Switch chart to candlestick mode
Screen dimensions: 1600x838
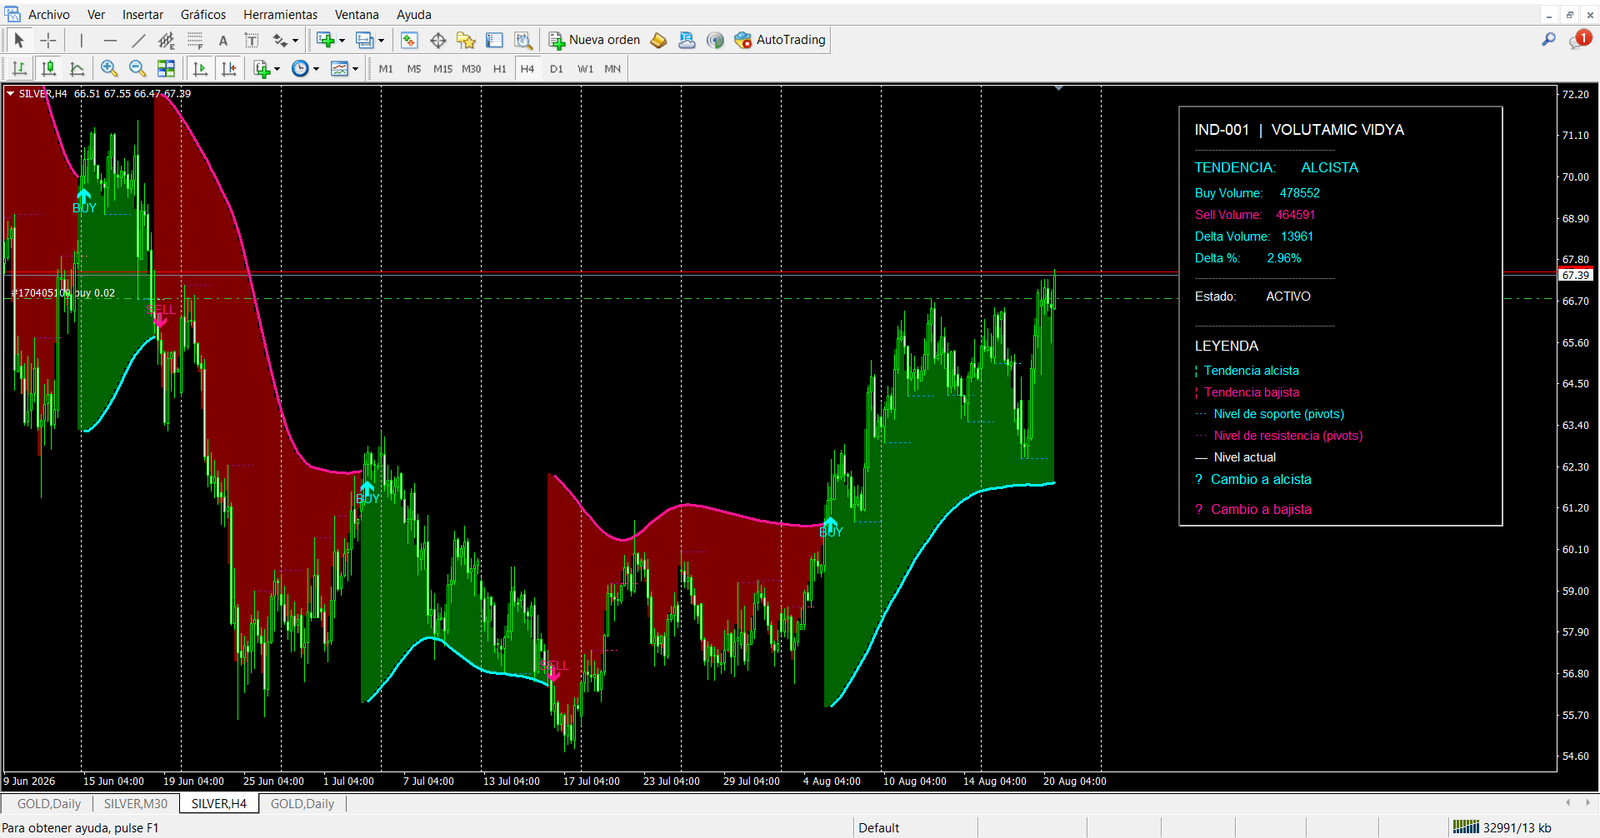tap(48, 68)
